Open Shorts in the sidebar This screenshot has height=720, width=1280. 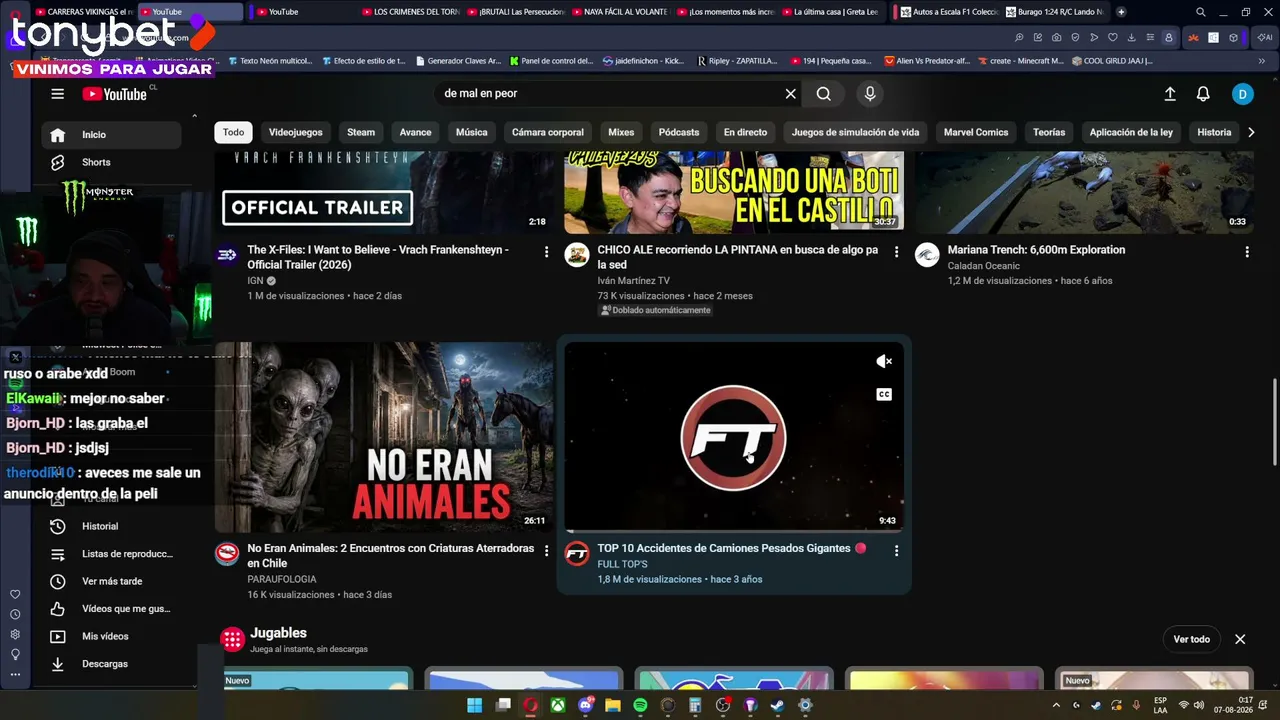[112, 162]
